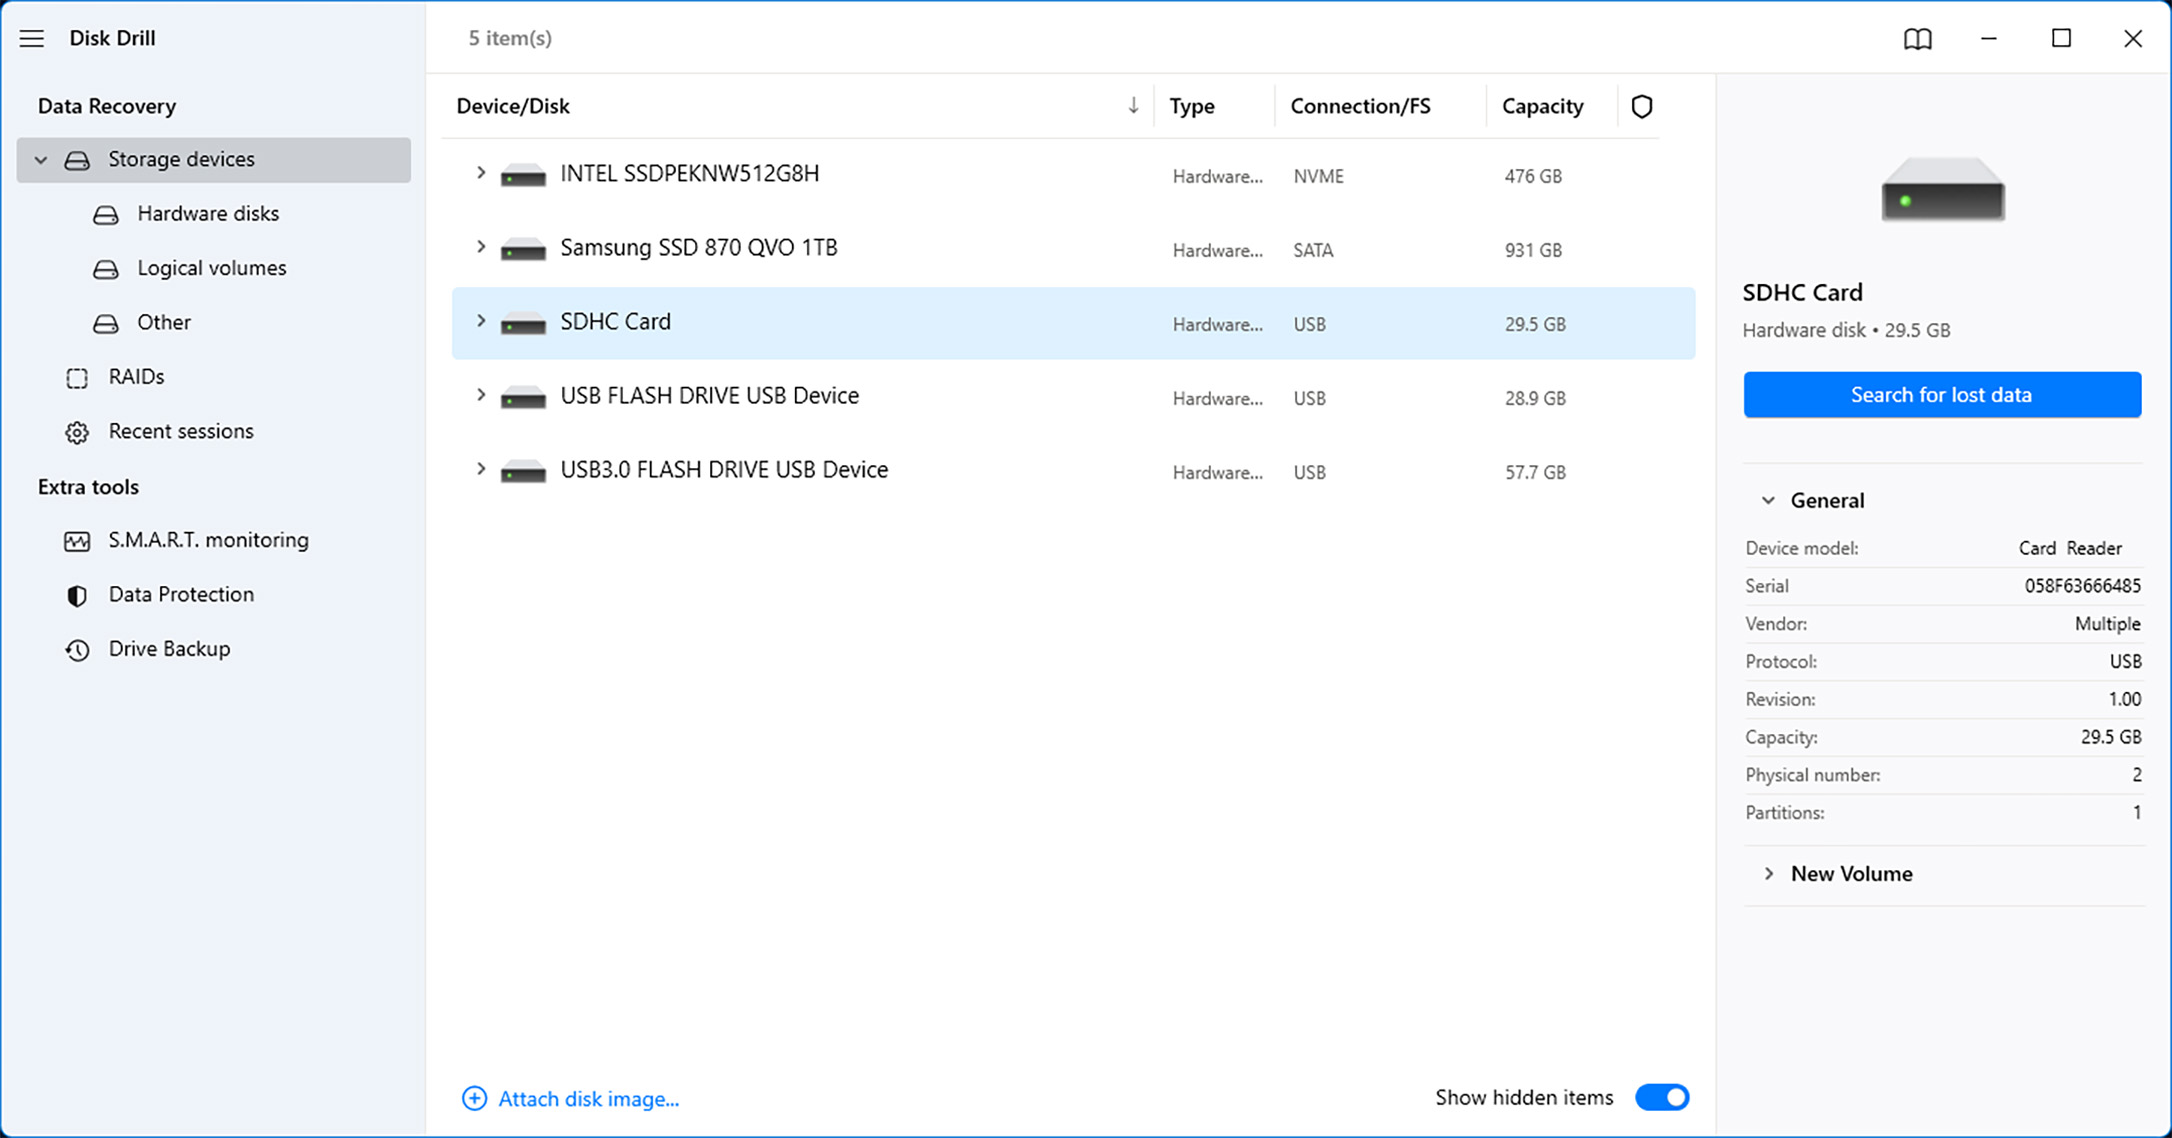2172x1138 pixels.
Task: Open the Data Protection tool
Action: (x=181, y=594)
